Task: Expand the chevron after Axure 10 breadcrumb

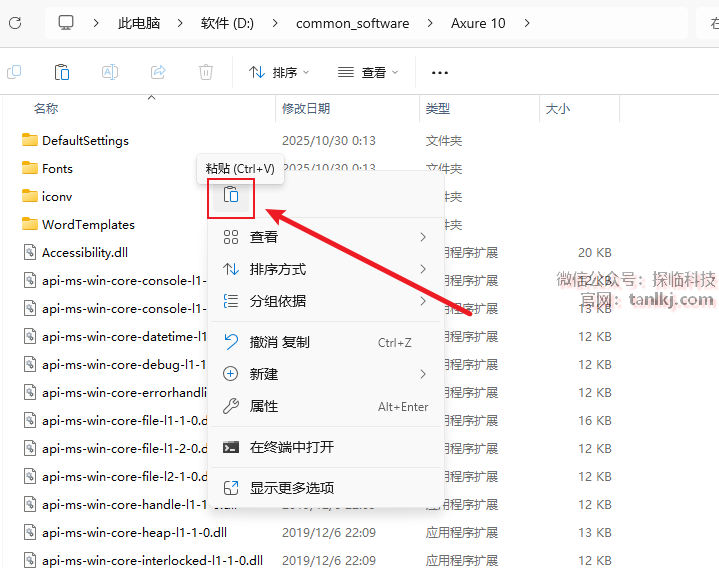Action: pyautogui.click(x=527, y=23)
